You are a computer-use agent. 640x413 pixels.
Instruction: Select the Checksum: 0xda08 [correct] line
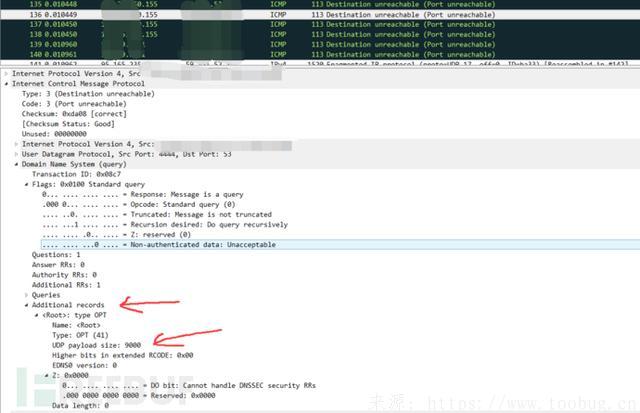coord(72,114)
